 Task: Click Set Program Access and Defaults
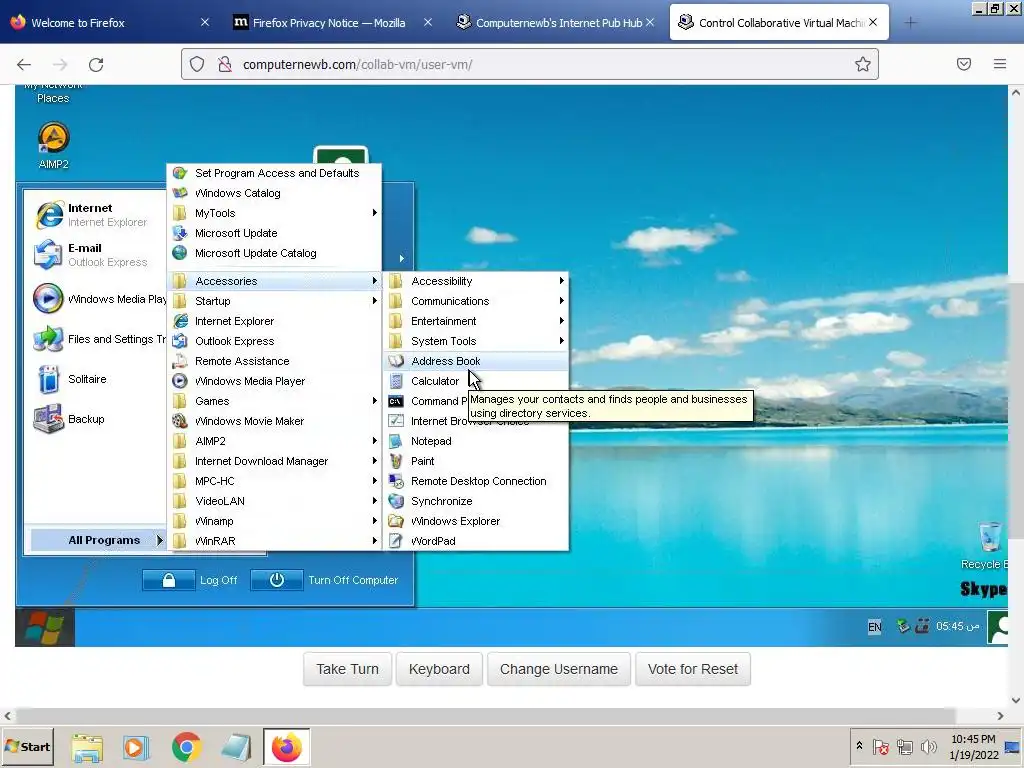pos(275,173)
